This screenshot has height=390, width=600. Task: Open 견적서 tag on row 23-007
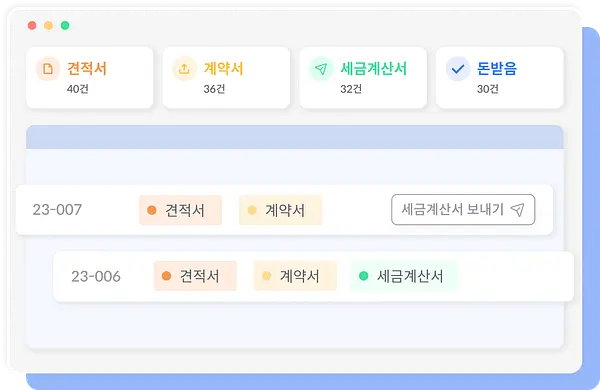[180, 210]
